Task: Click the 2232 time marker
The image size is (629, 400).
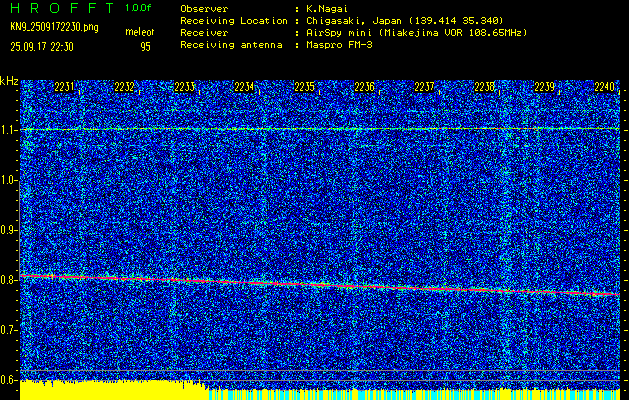Action: tap(124, 87)
